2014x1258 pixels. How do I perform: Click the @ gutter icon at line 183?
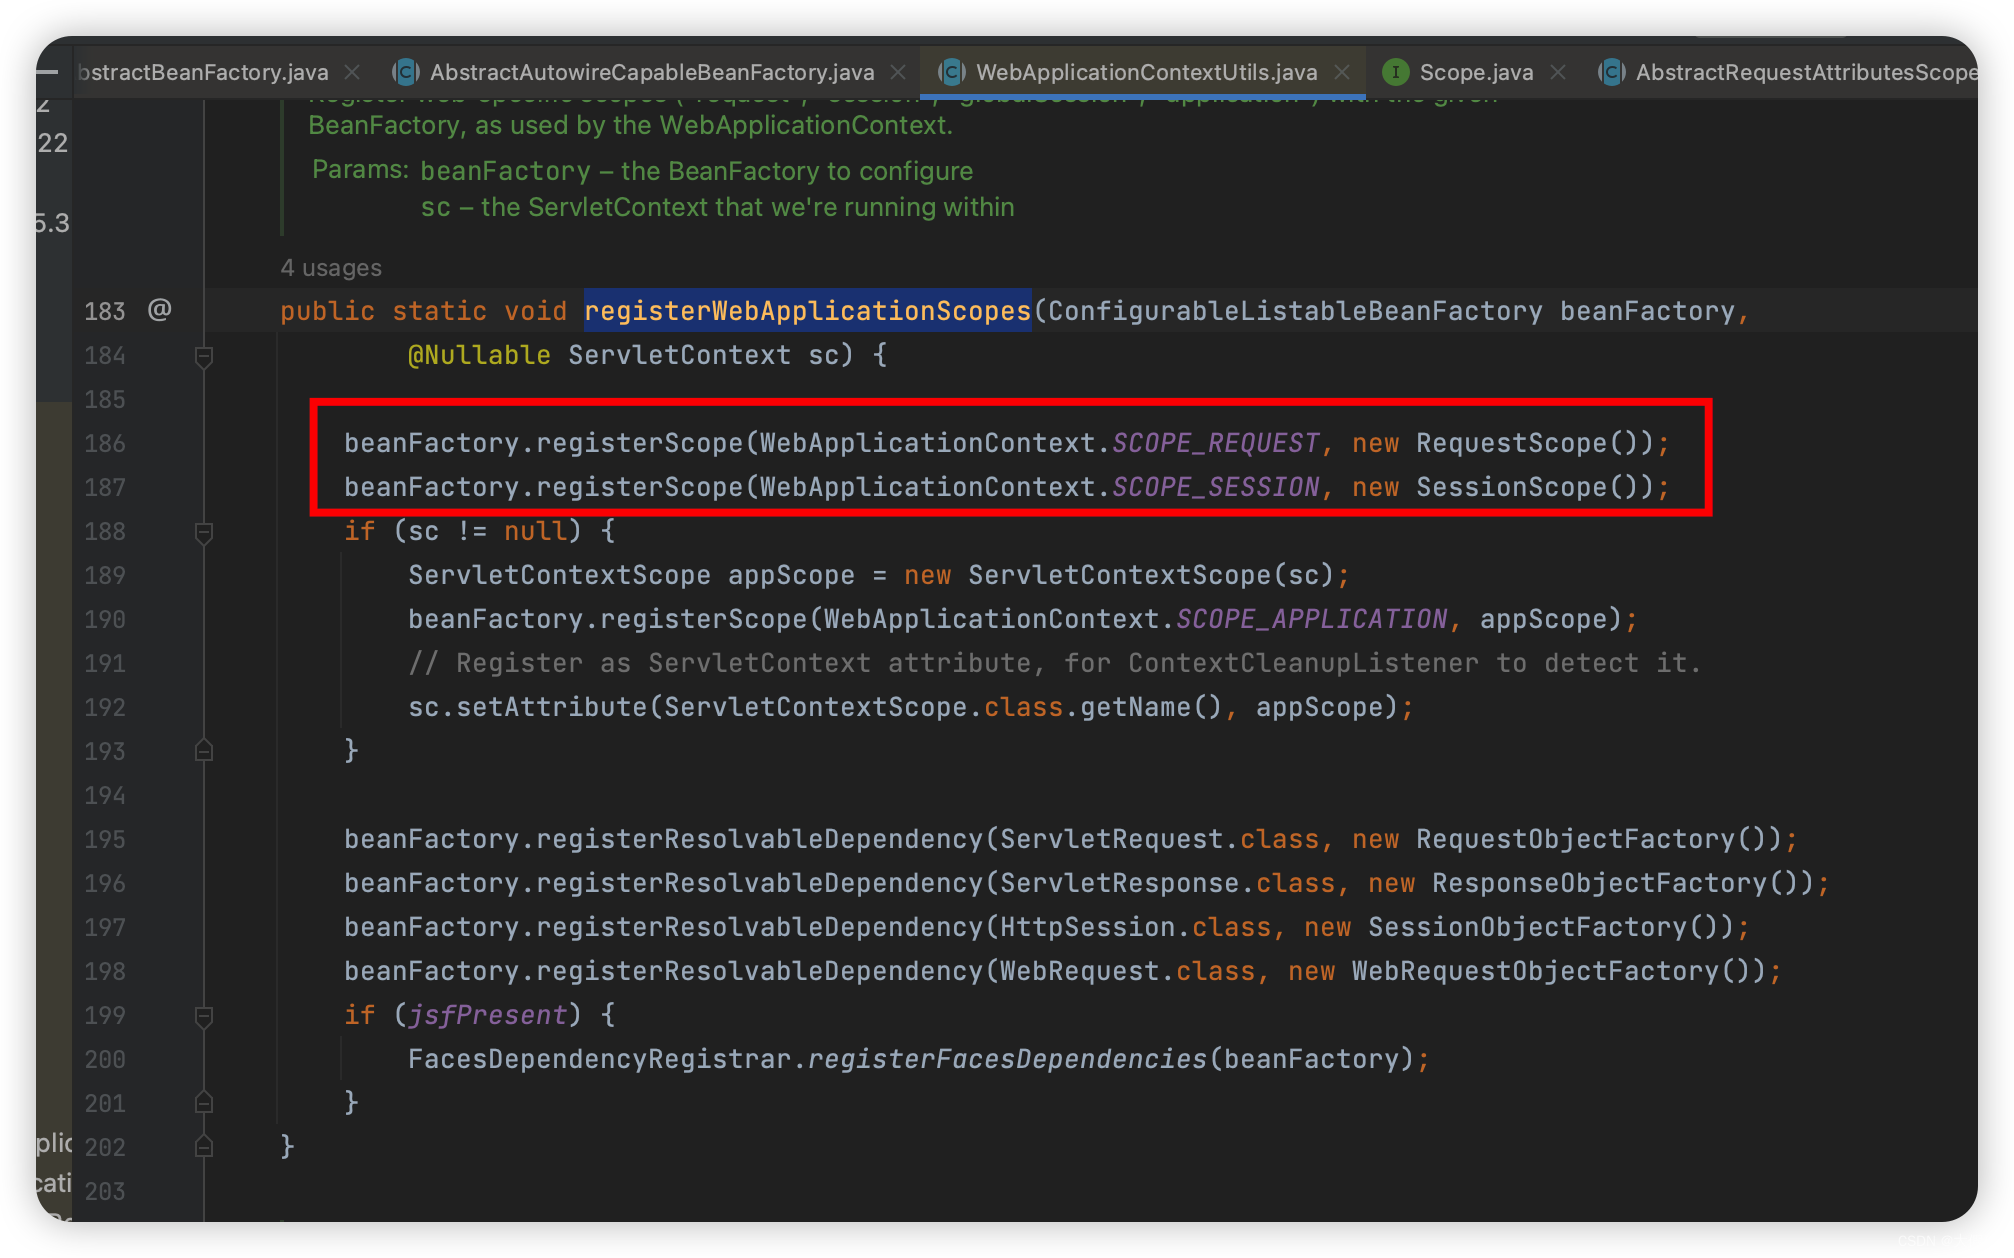click(159, 310)
